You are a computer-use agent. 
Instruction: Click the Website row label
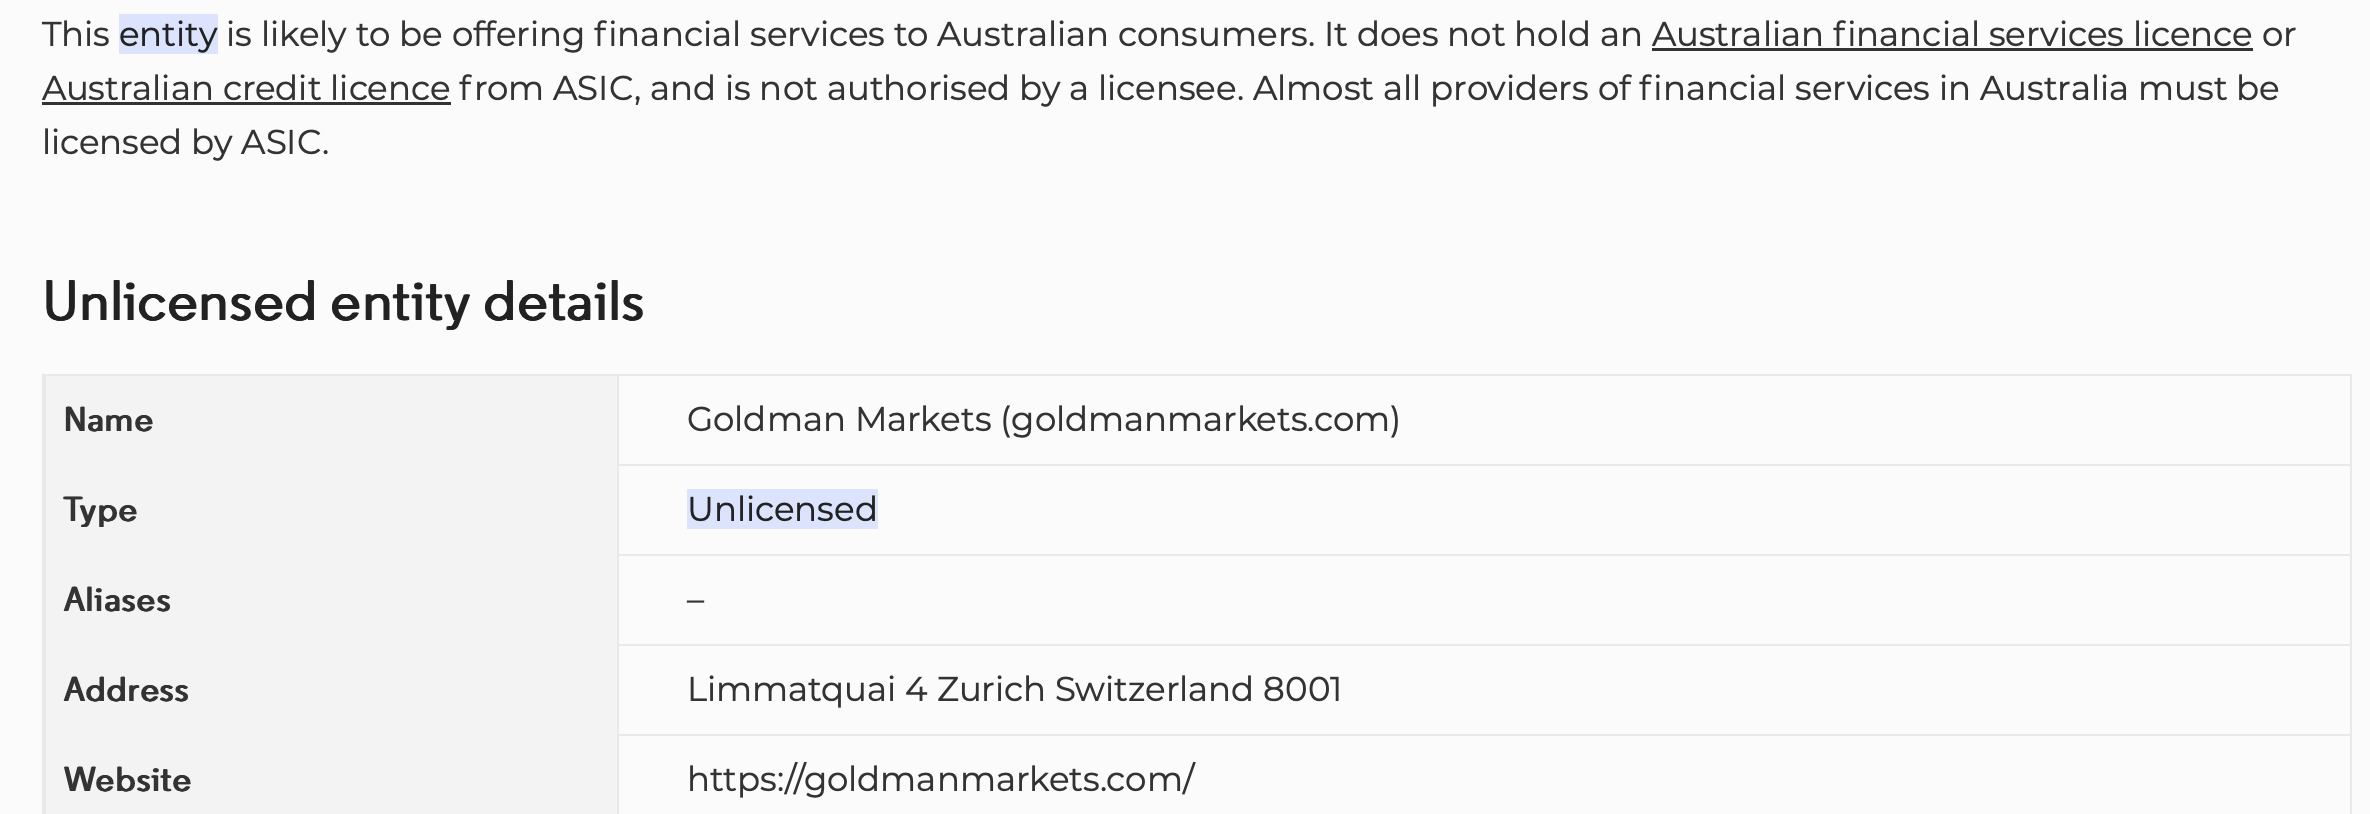tap(127, 780)
